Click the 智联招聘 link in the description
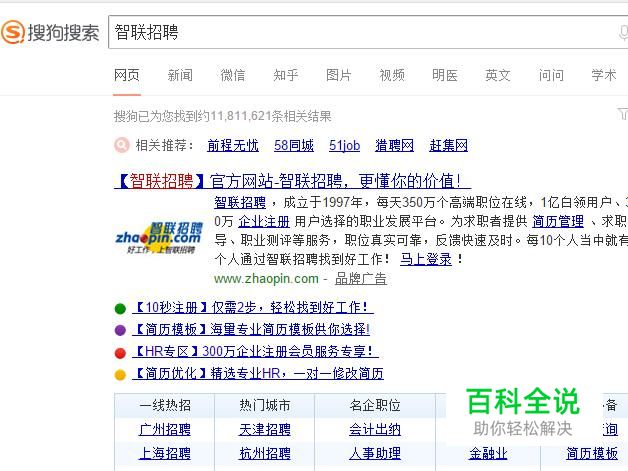 tap(240, 202)
